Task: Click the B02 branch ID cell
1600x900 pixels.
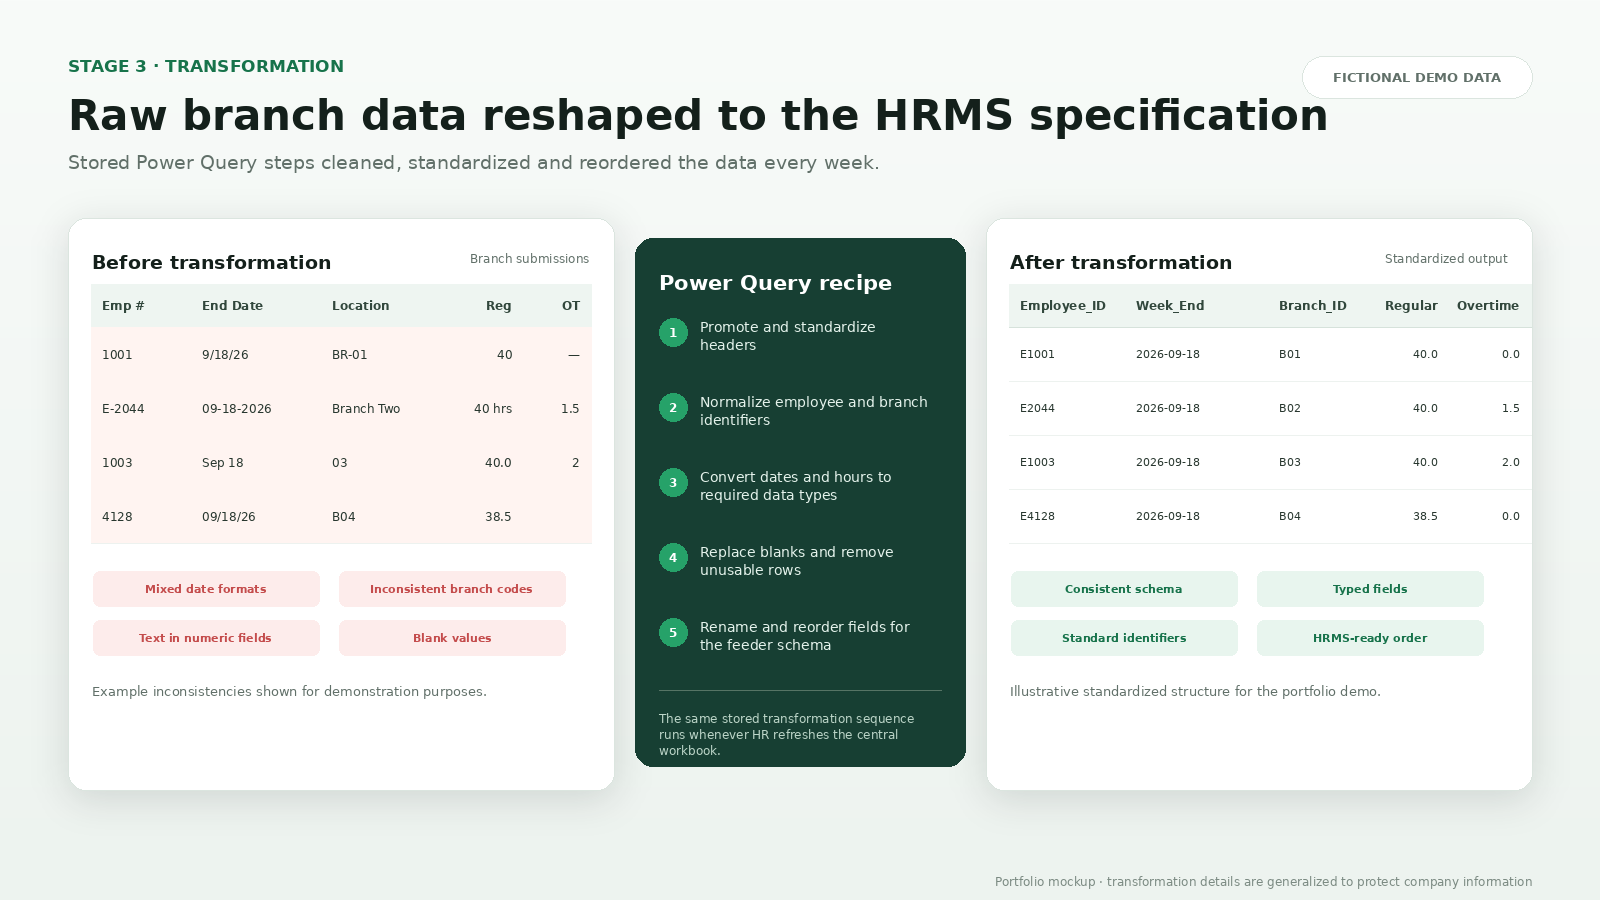Action: coord(1290,408)
